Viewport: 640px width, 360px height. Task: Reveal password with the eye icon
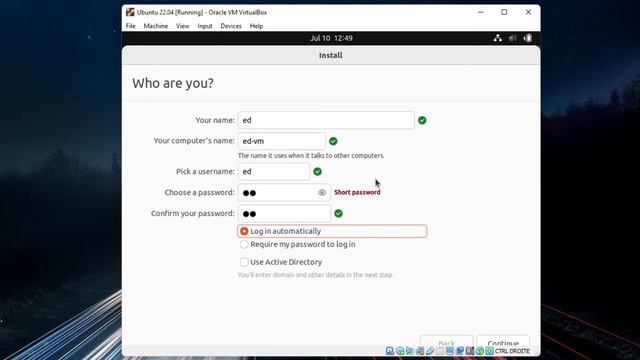[322, 193]
